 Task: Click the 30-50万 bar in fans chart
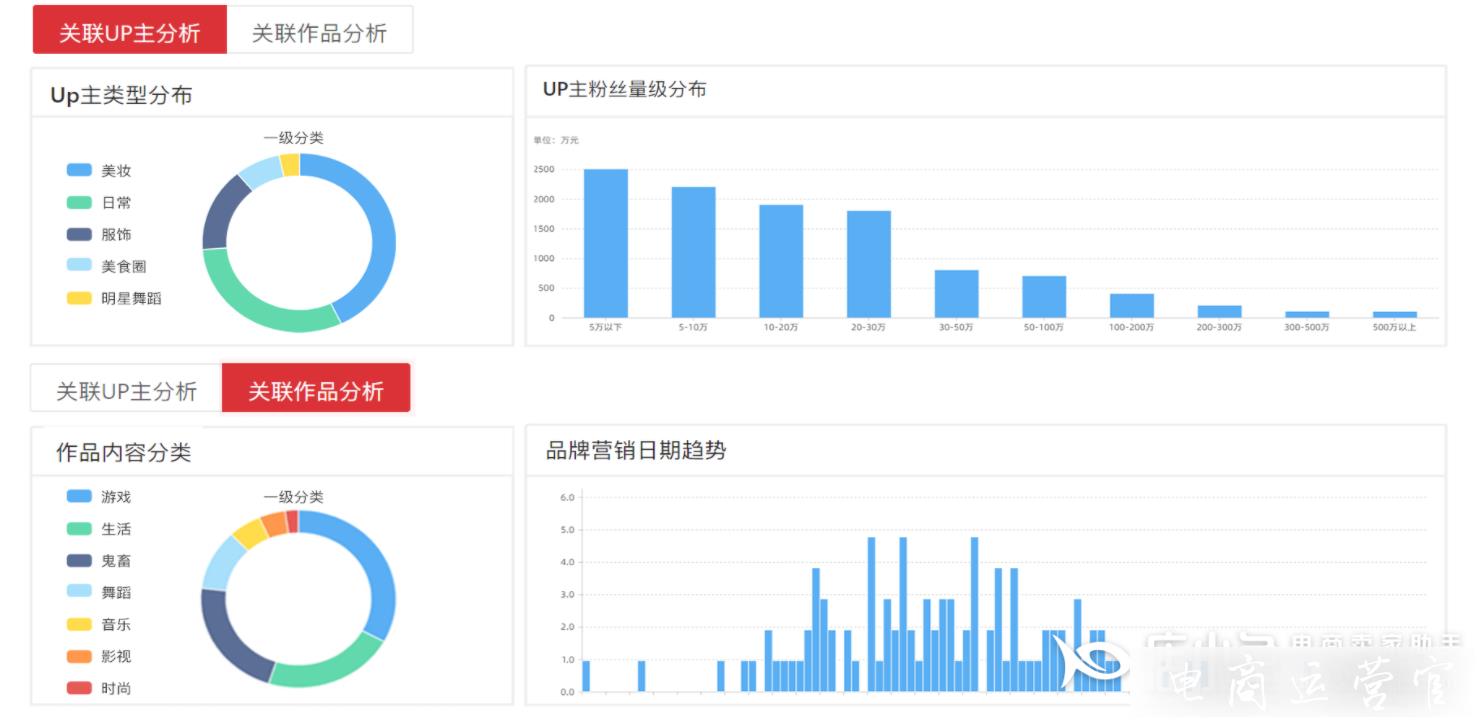click(x=957, y=294)
